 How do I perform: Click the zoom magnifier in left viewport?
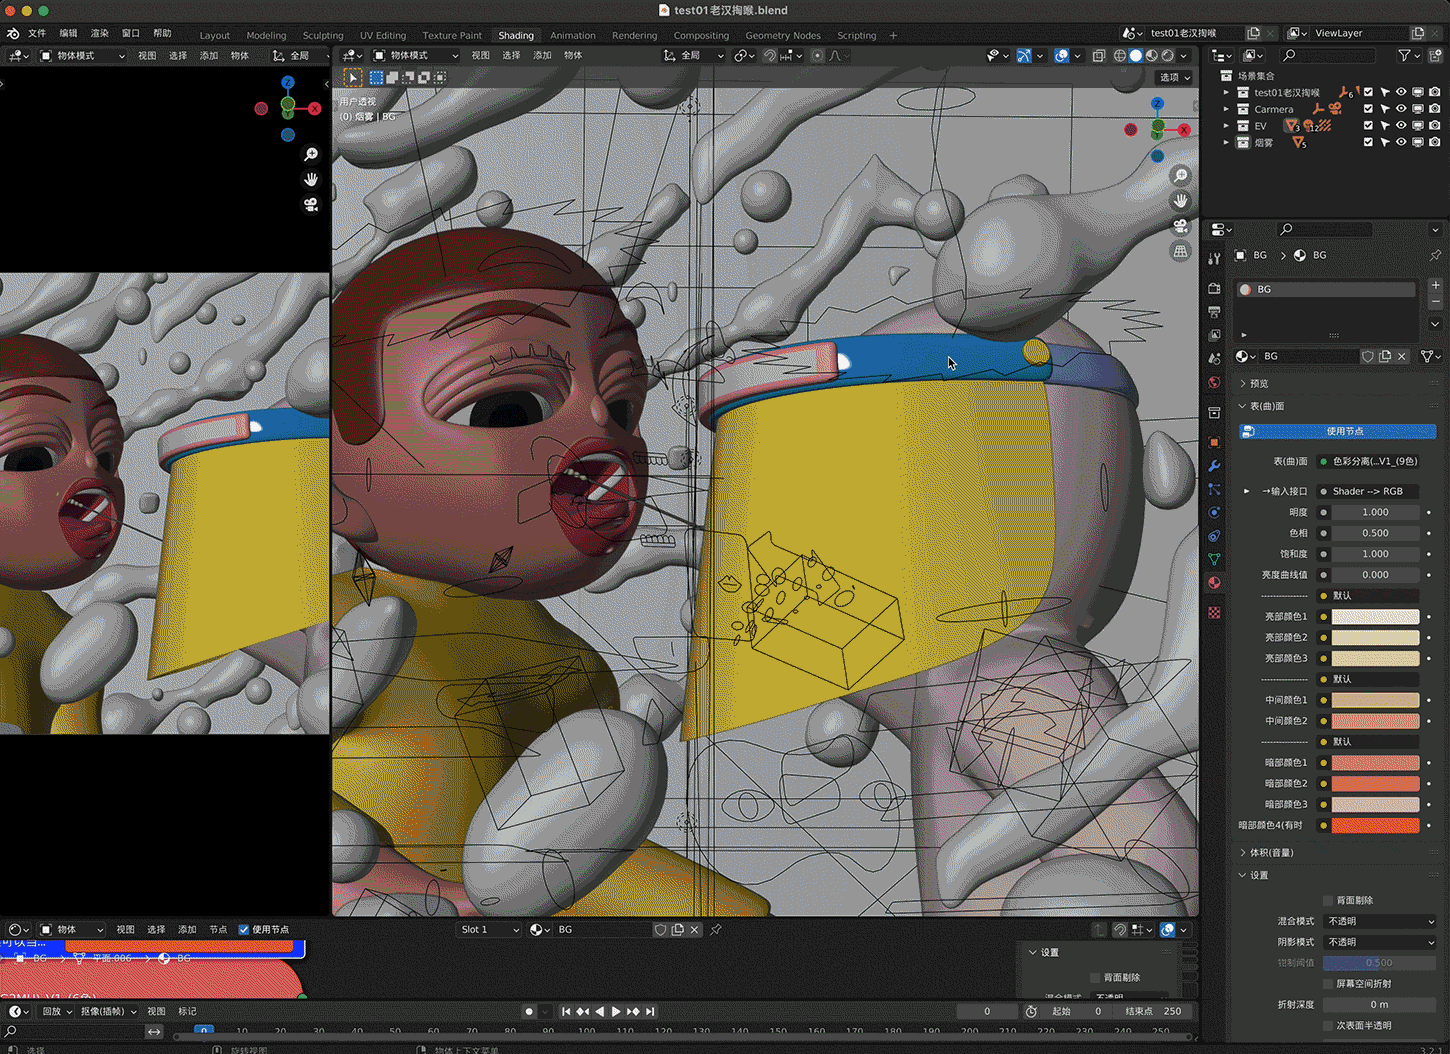pyautogui.click(x=311, y=154)
